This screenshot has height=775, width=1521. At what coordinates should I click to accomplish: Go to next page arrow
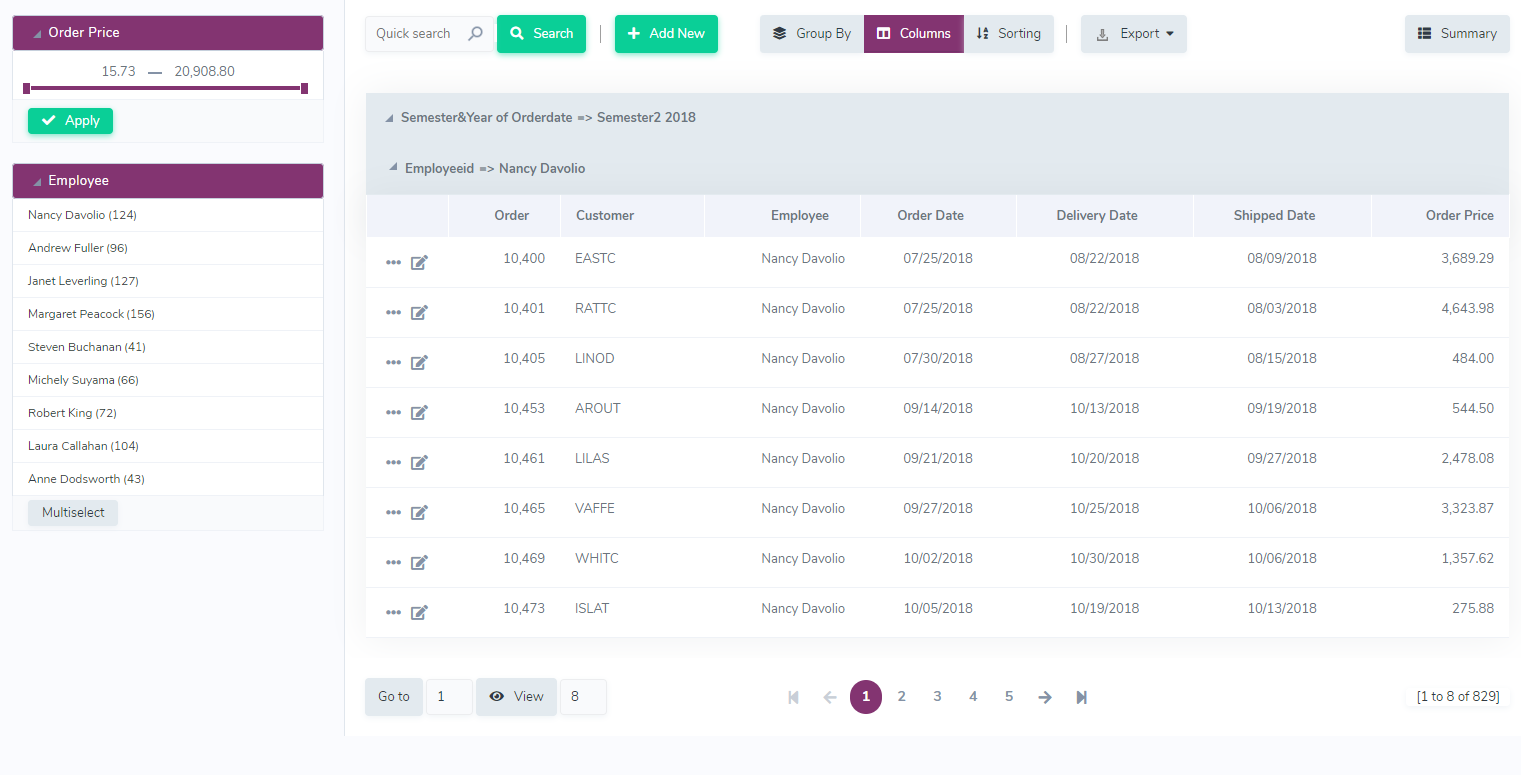pos(1045,697)
